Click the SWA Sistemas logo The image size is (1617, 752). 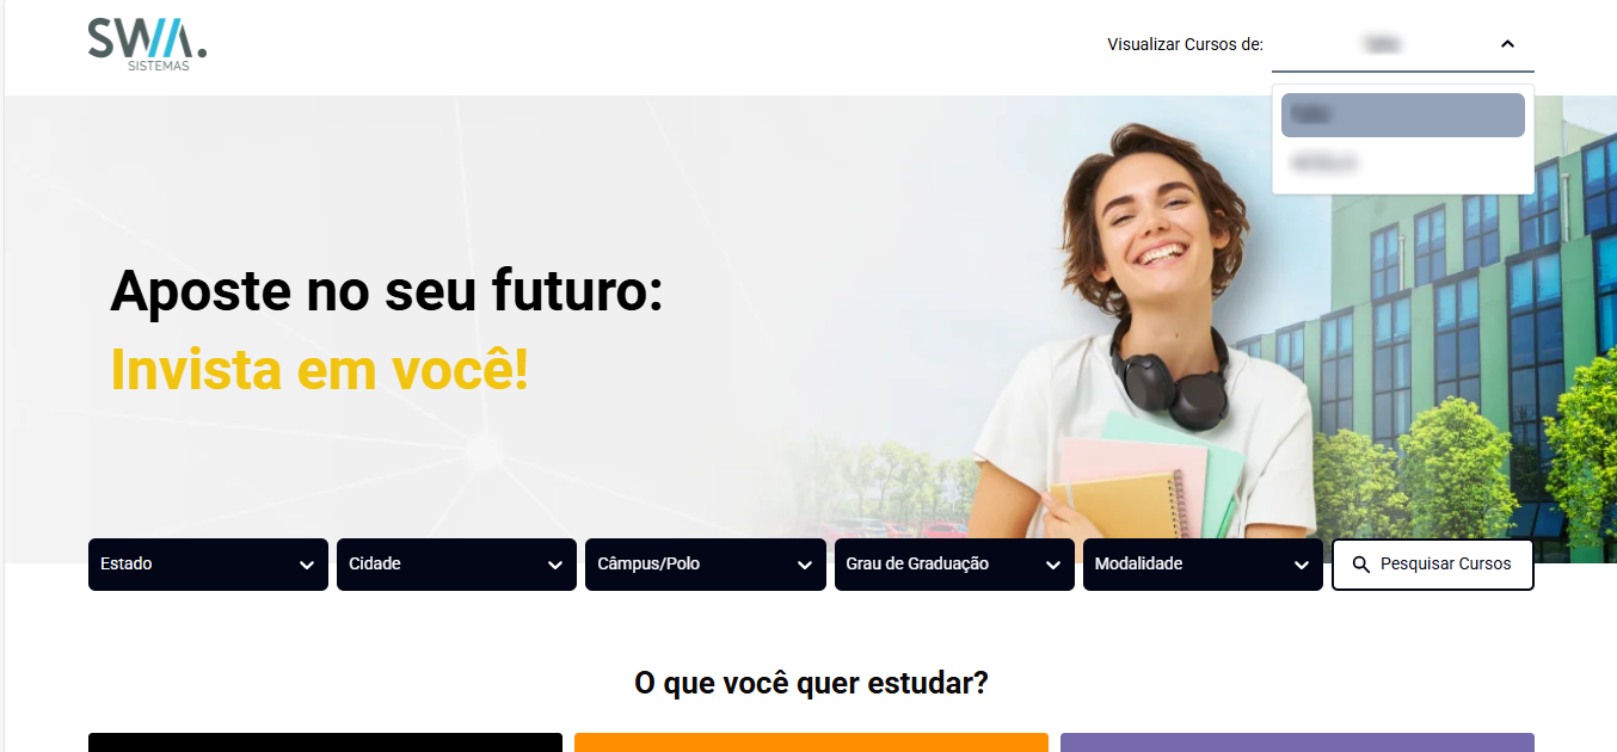[x=147, y=45]
